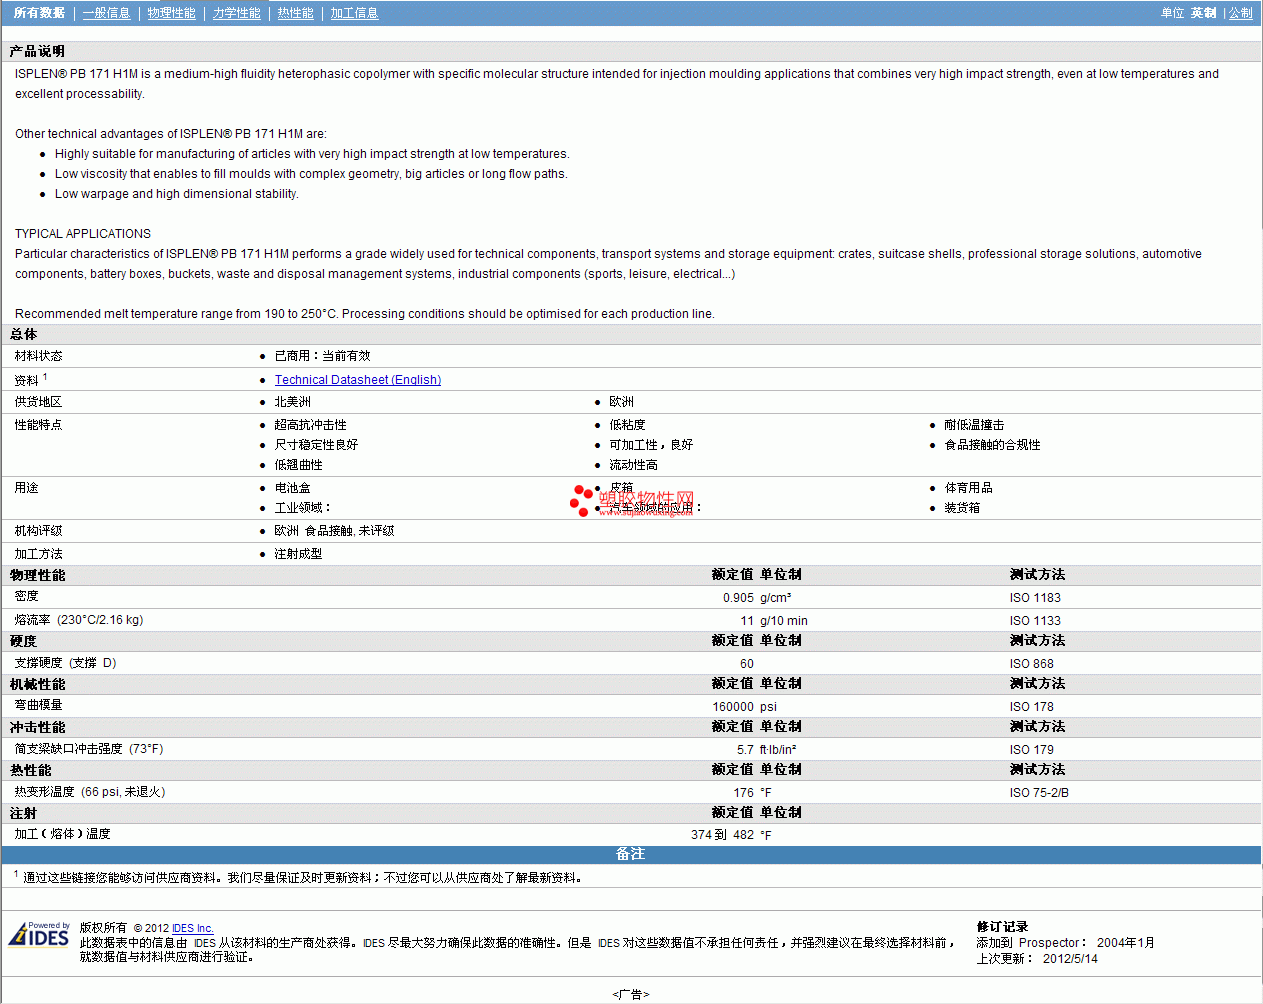Click the IDES logo
Screen dimensions: 1263x1004
pos(39,935)
